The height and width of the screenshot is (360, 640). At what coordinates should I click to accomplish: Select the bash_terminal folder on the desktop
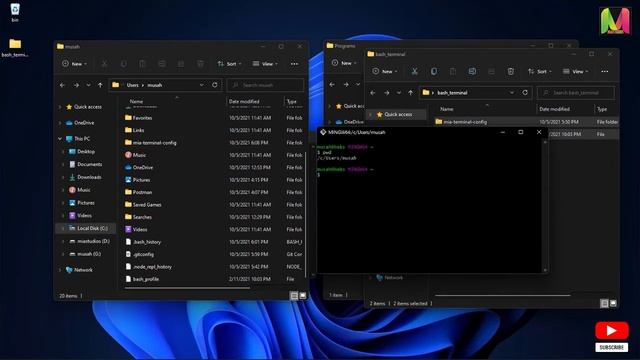pyautogui.click(x=15, y=48)
